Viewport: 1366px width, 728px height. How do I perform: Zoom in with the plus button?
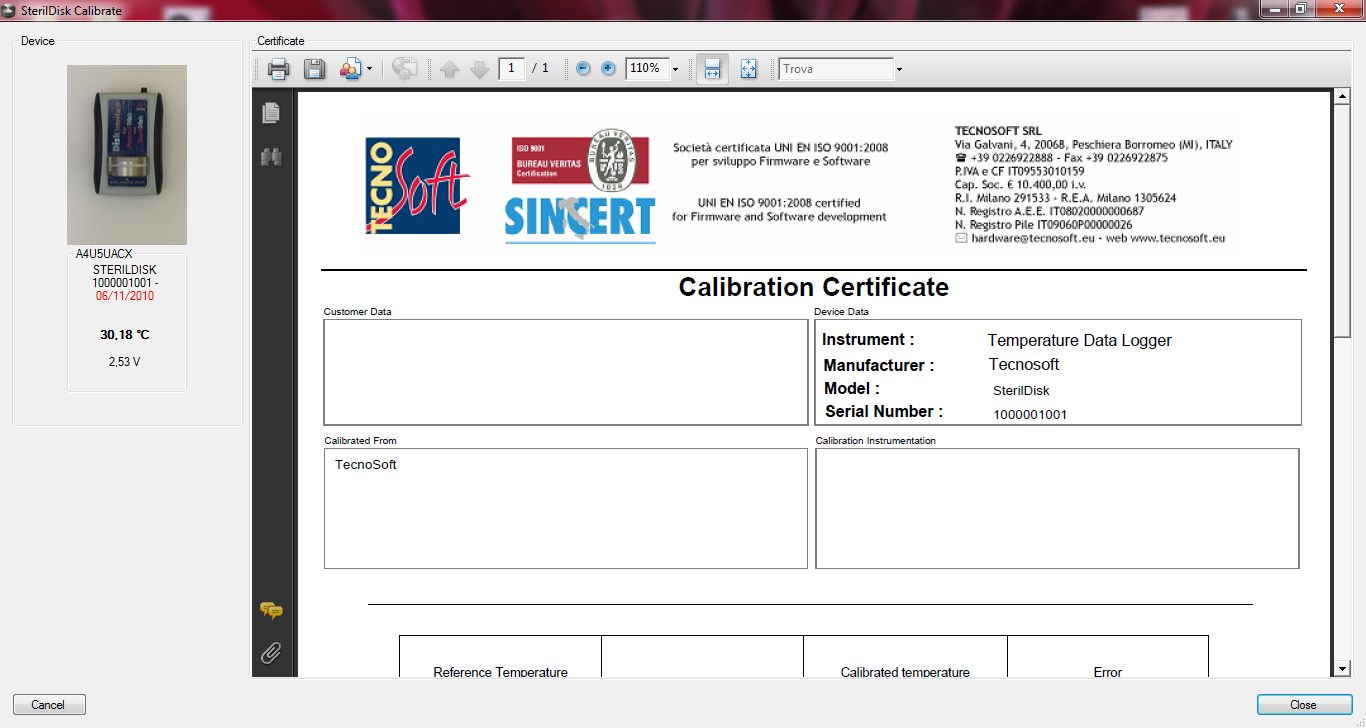point(608,69)
